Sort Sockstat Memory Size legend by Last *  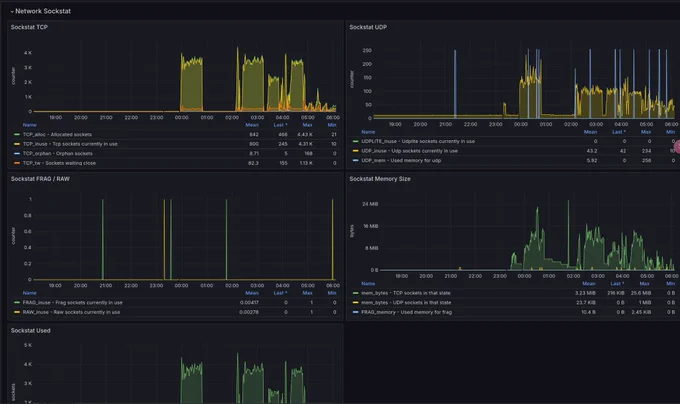(x=617, y=283)
